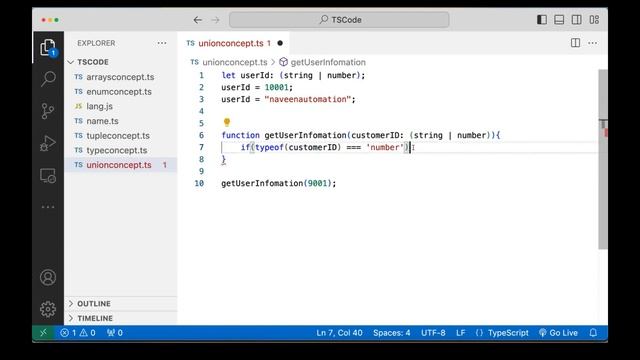Show additional views ellipsis in activity bar
The image size is (640, 360).
coord(48,207)
